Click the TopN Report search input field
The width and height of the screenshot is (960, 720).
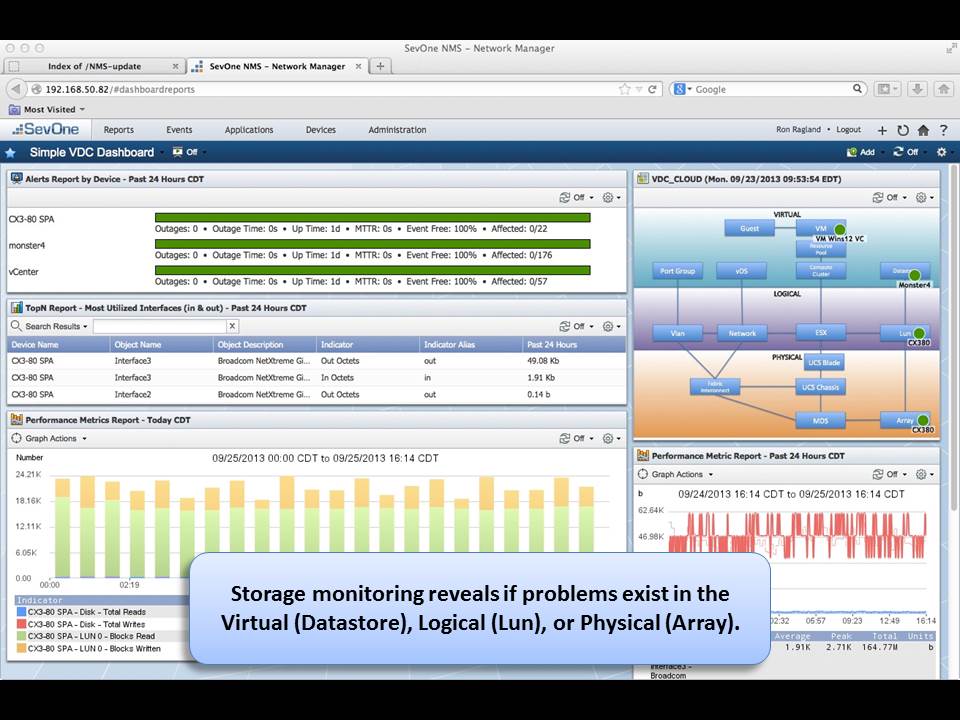click(x=160, y=326)
